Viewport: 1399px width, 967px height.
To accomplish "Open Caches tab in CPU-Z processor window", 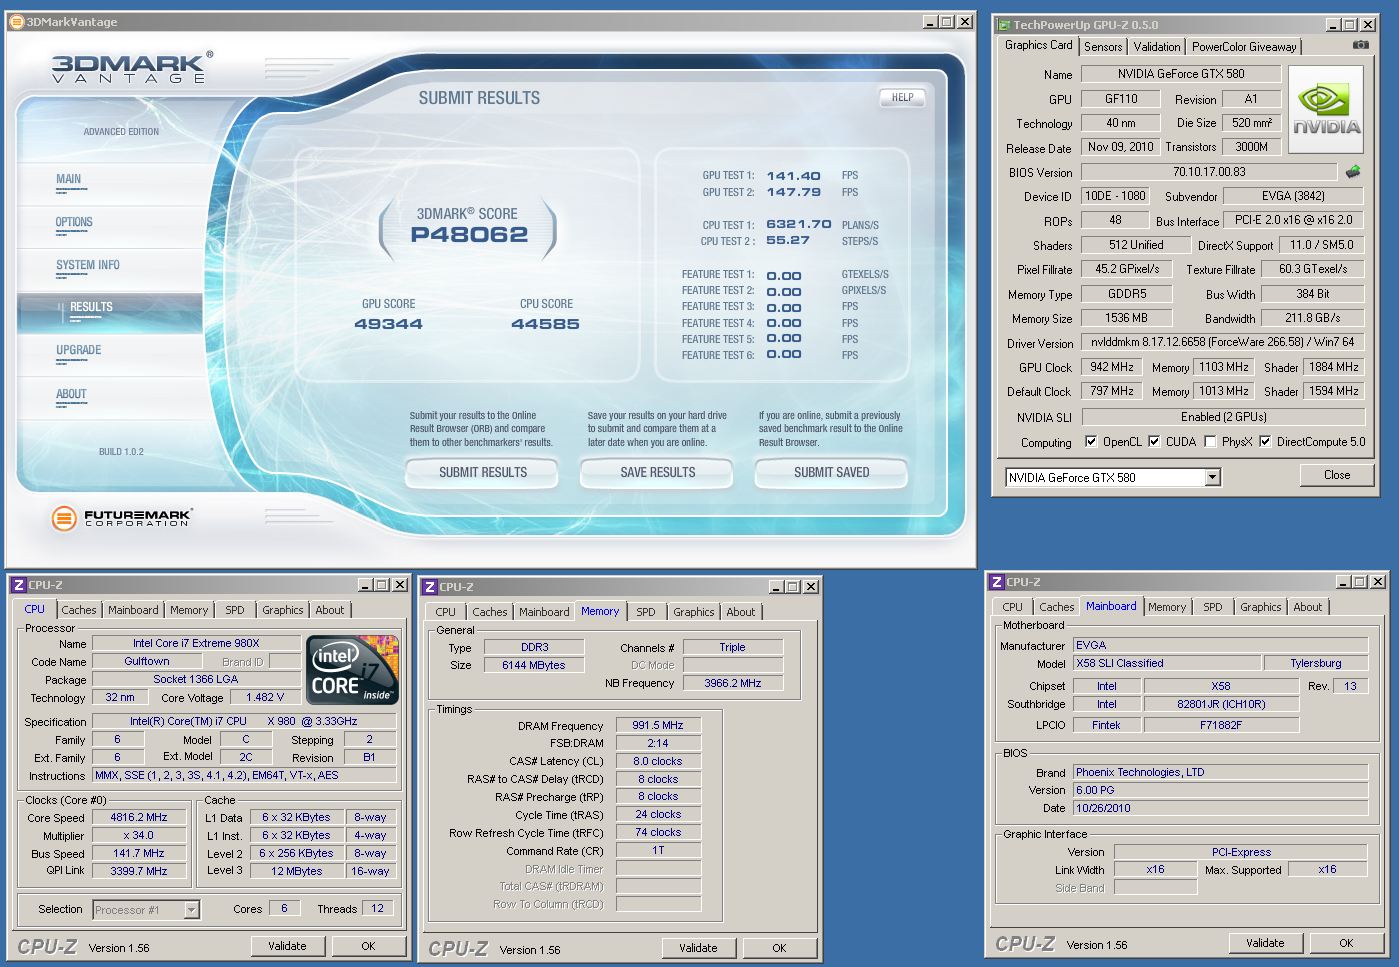I will tap(79, 610).
